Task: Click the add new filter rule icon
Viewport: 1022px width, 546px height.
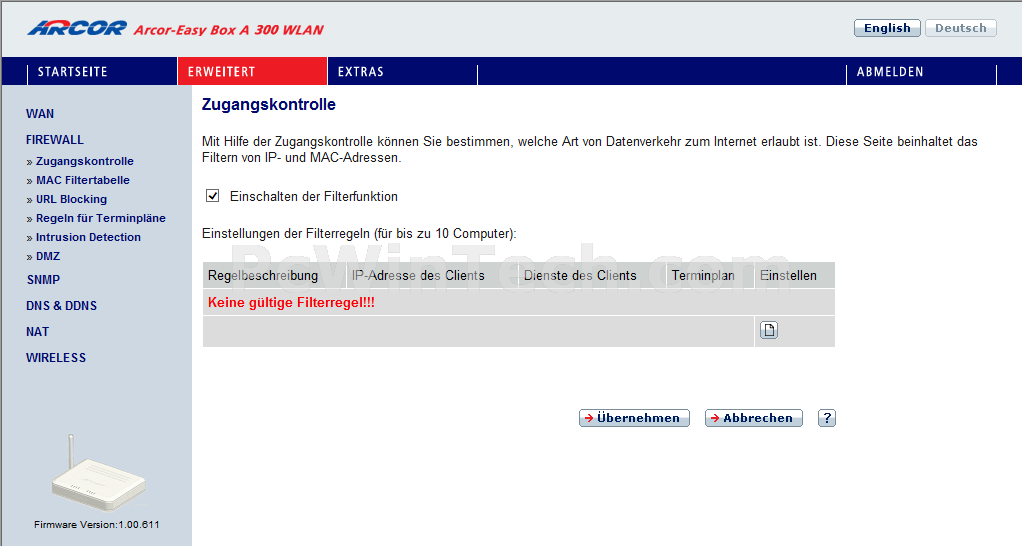Action: (x=769, y=330)
